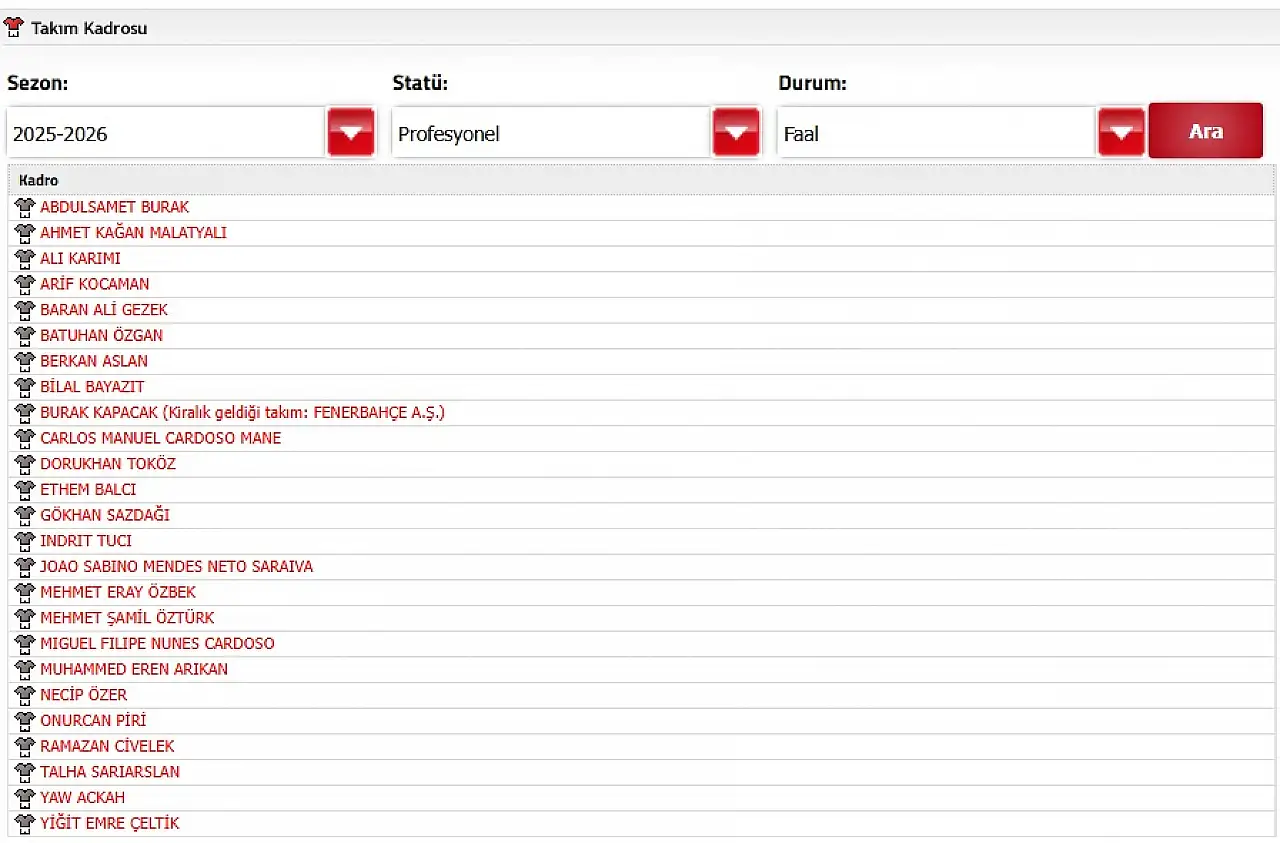The width and height of the screenshot is (1280, 843).
Task: Click the Kadro column header
Action: click(39, 181)
